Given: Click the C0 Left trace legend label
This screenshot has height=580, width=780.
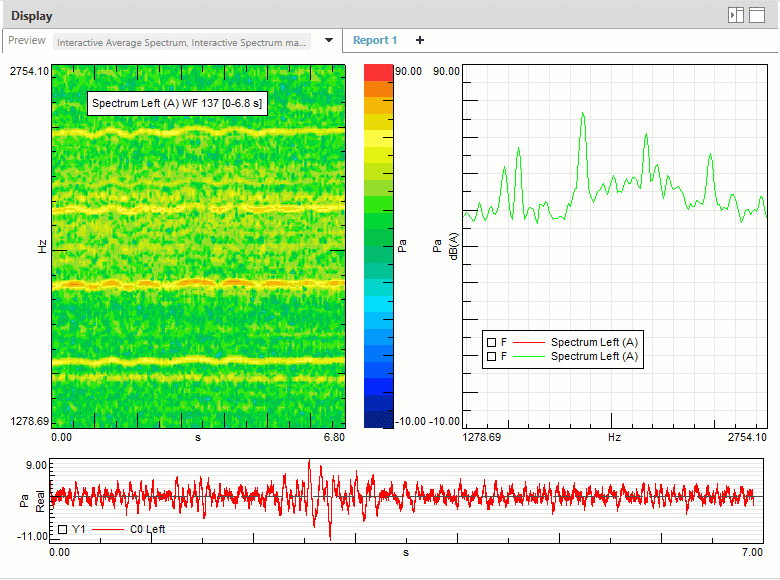Looking at the screenshot, I should tap(148, 529).
